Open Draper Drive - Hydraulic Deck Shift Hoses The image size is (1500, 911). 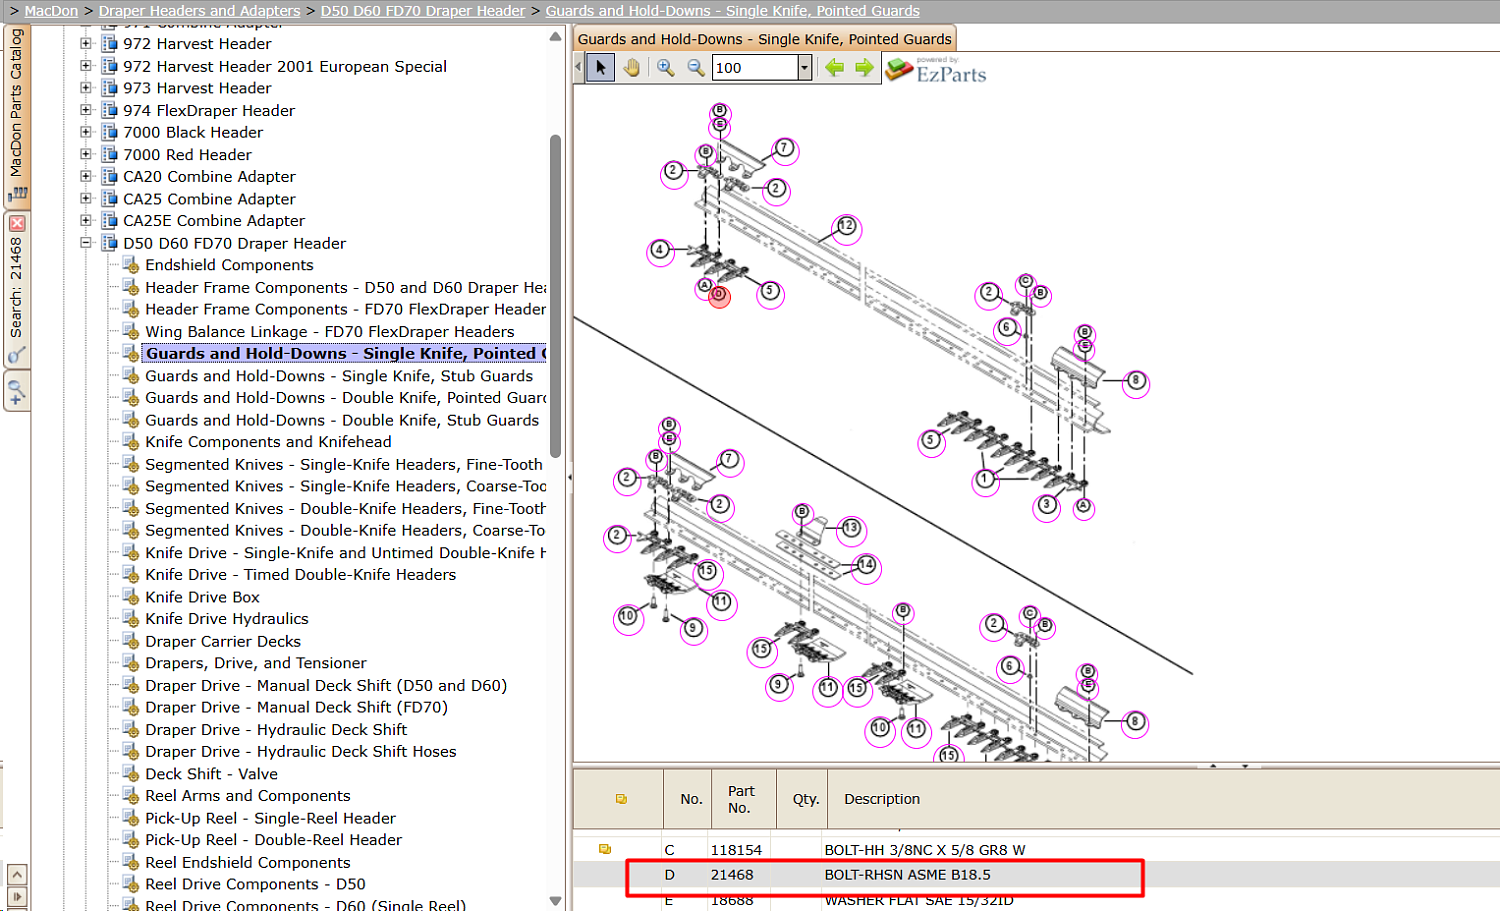[x=301, y=752]
